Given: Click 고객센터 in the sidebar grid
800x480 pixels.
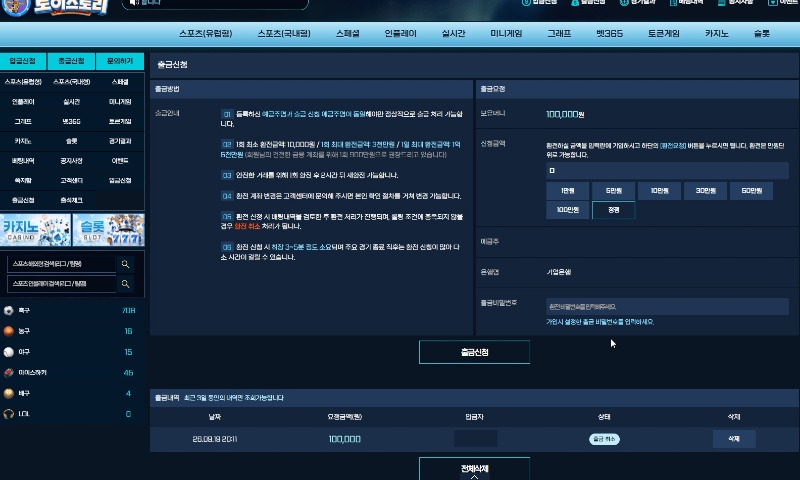Looking at the screenshot, I should (x=71, y=181).
